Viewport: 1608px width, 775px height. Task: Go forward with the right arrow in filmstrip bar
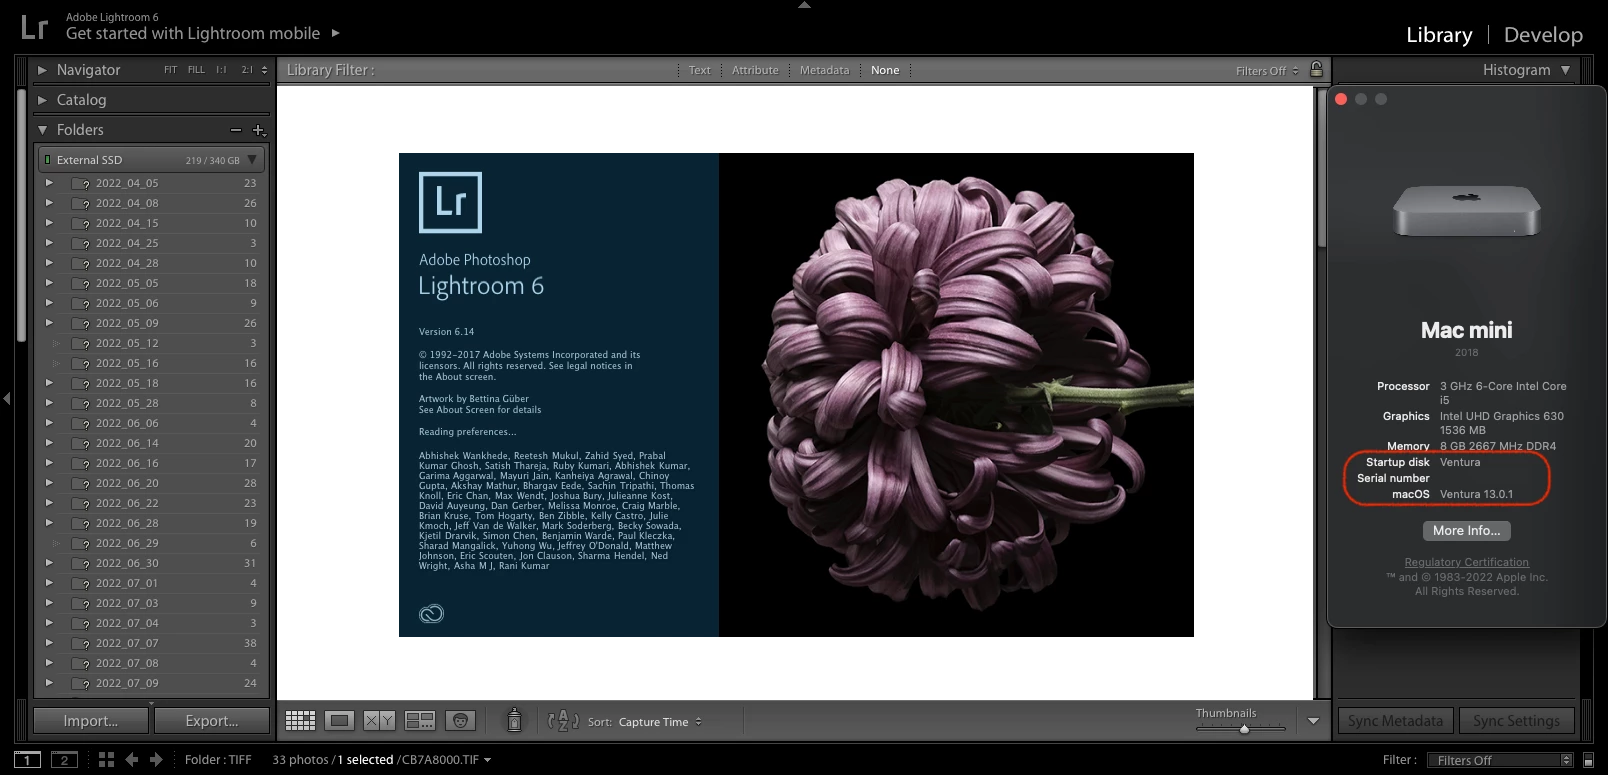pyautogui.click(x=156, y=760)
